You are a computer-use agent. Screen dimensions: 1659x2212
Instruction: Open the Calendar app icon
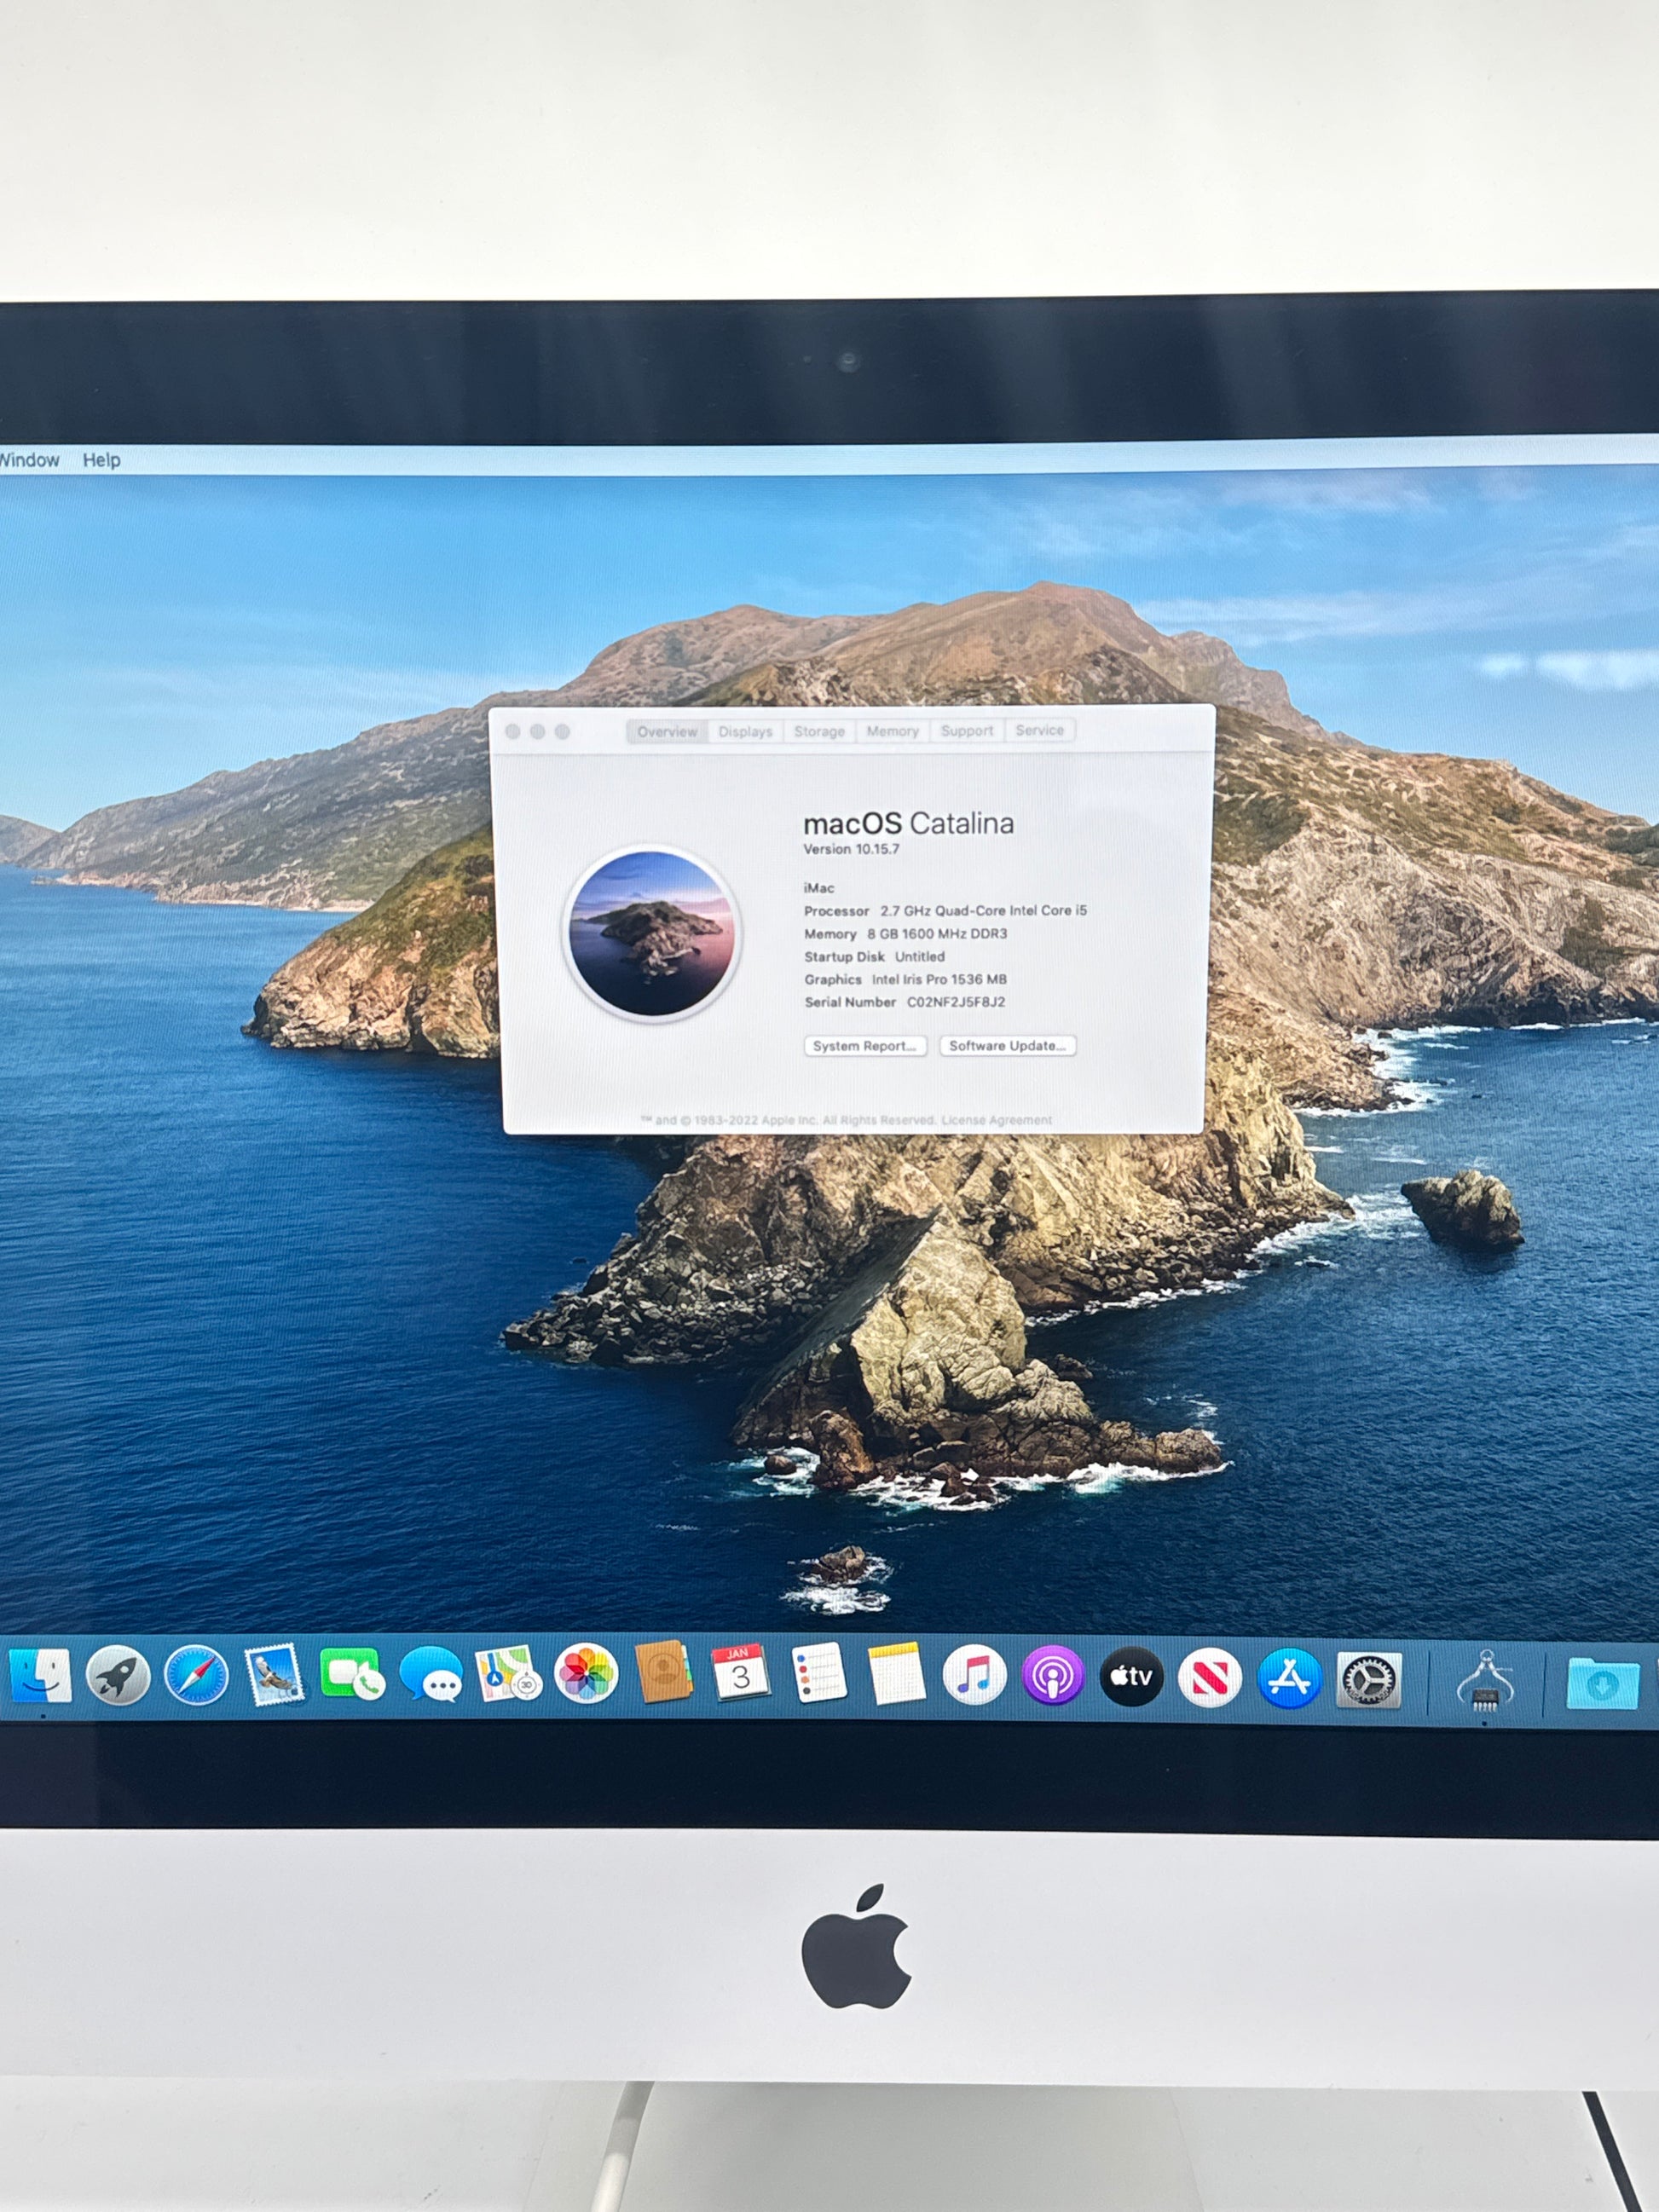pyautogui.click(x=740, y=1673)
